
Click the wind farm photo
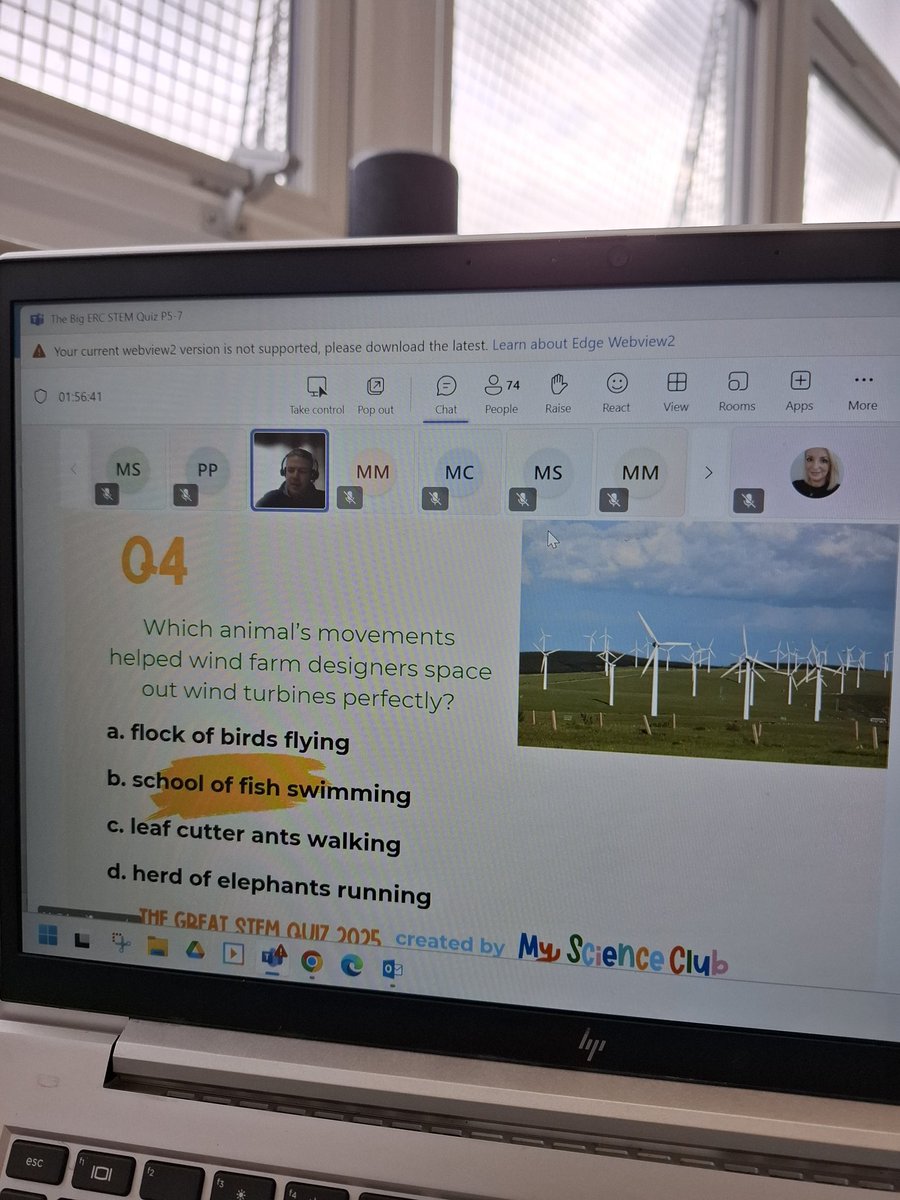pyautogui.click(x=706, y=643)
